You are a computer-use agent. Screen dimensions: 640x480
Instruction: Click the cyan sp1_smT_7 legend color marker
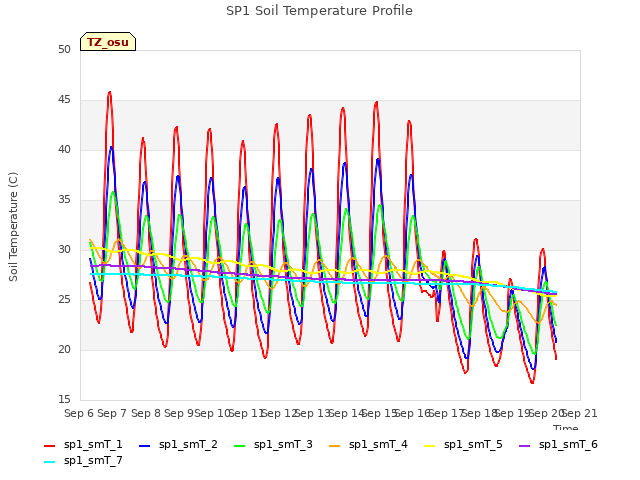49,462
